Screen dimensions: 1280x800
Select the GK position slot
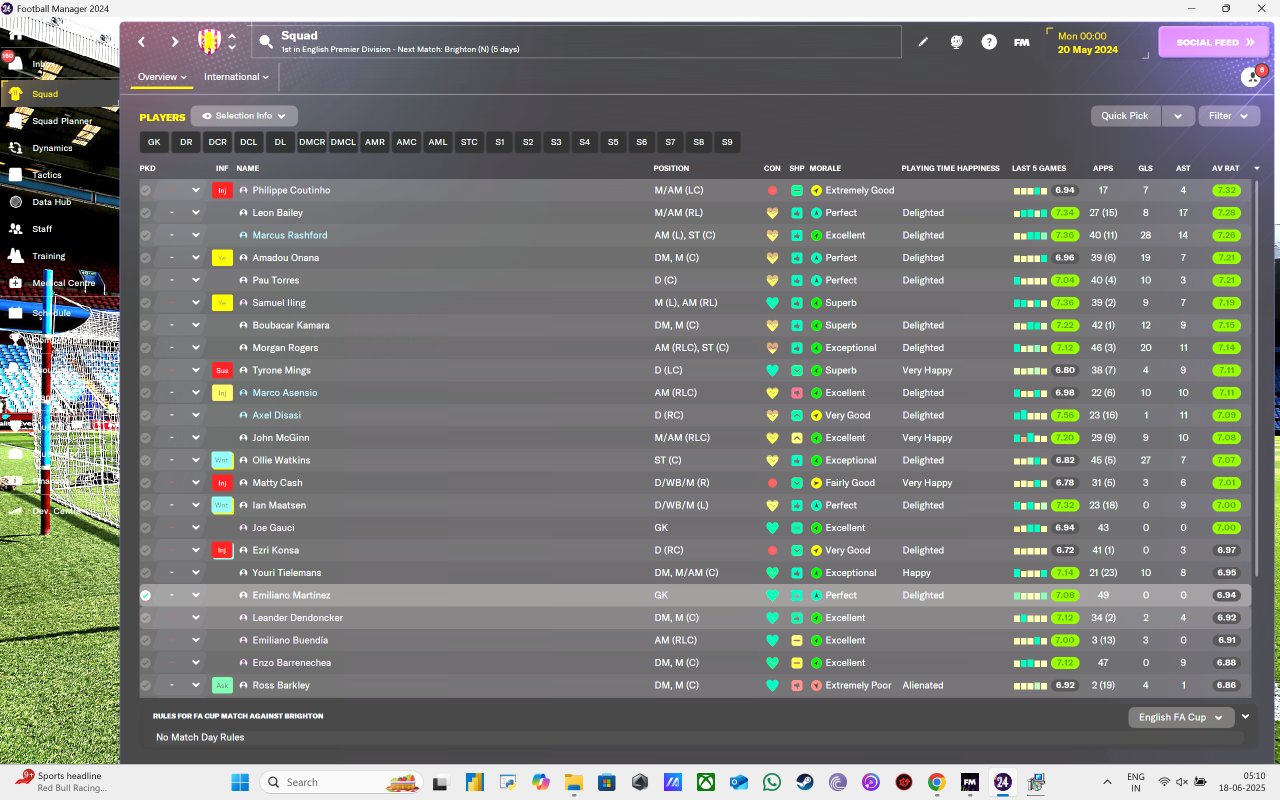(154, 142)
